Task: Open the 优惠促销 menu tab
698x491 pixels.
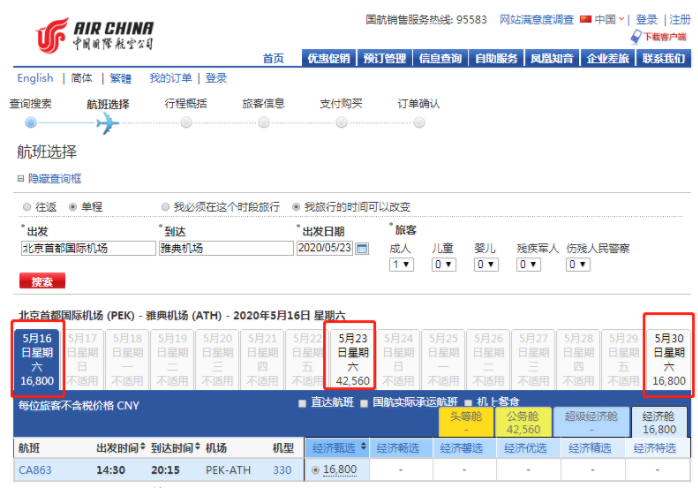Action: [329, 58]
